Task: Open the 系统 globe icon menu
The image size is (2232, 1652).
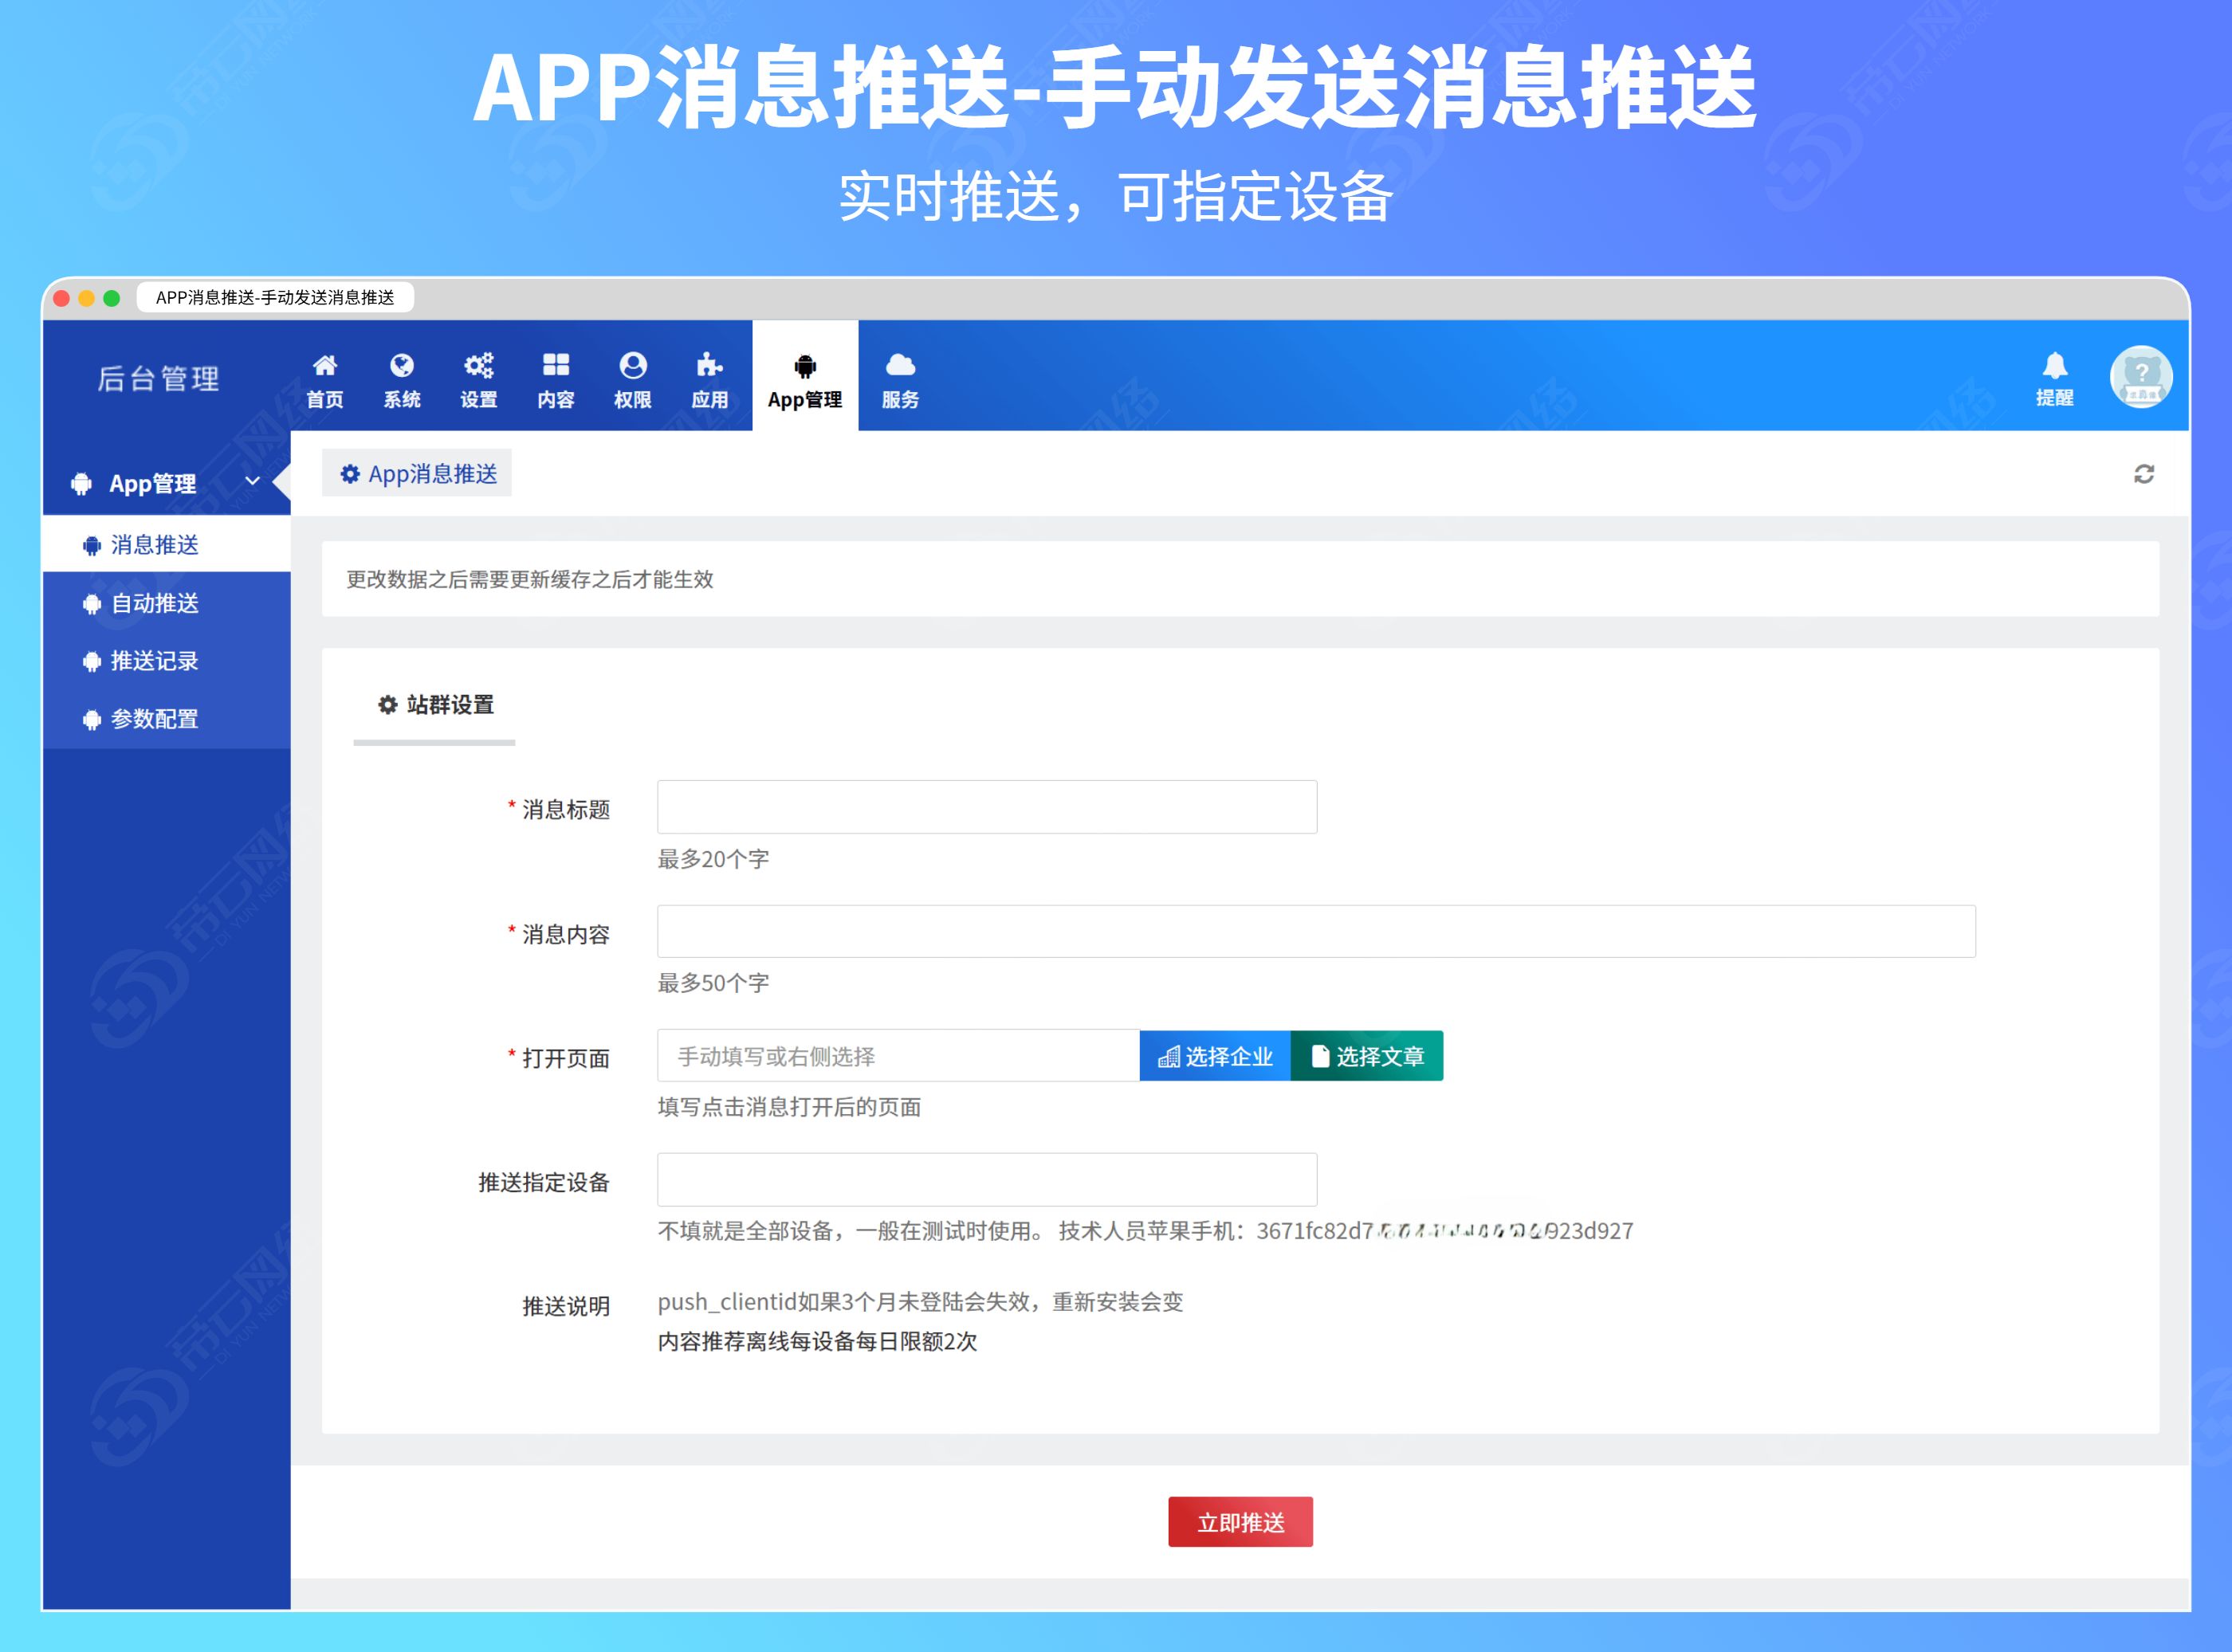Action: pyautogui.click(x=401, y=366)
